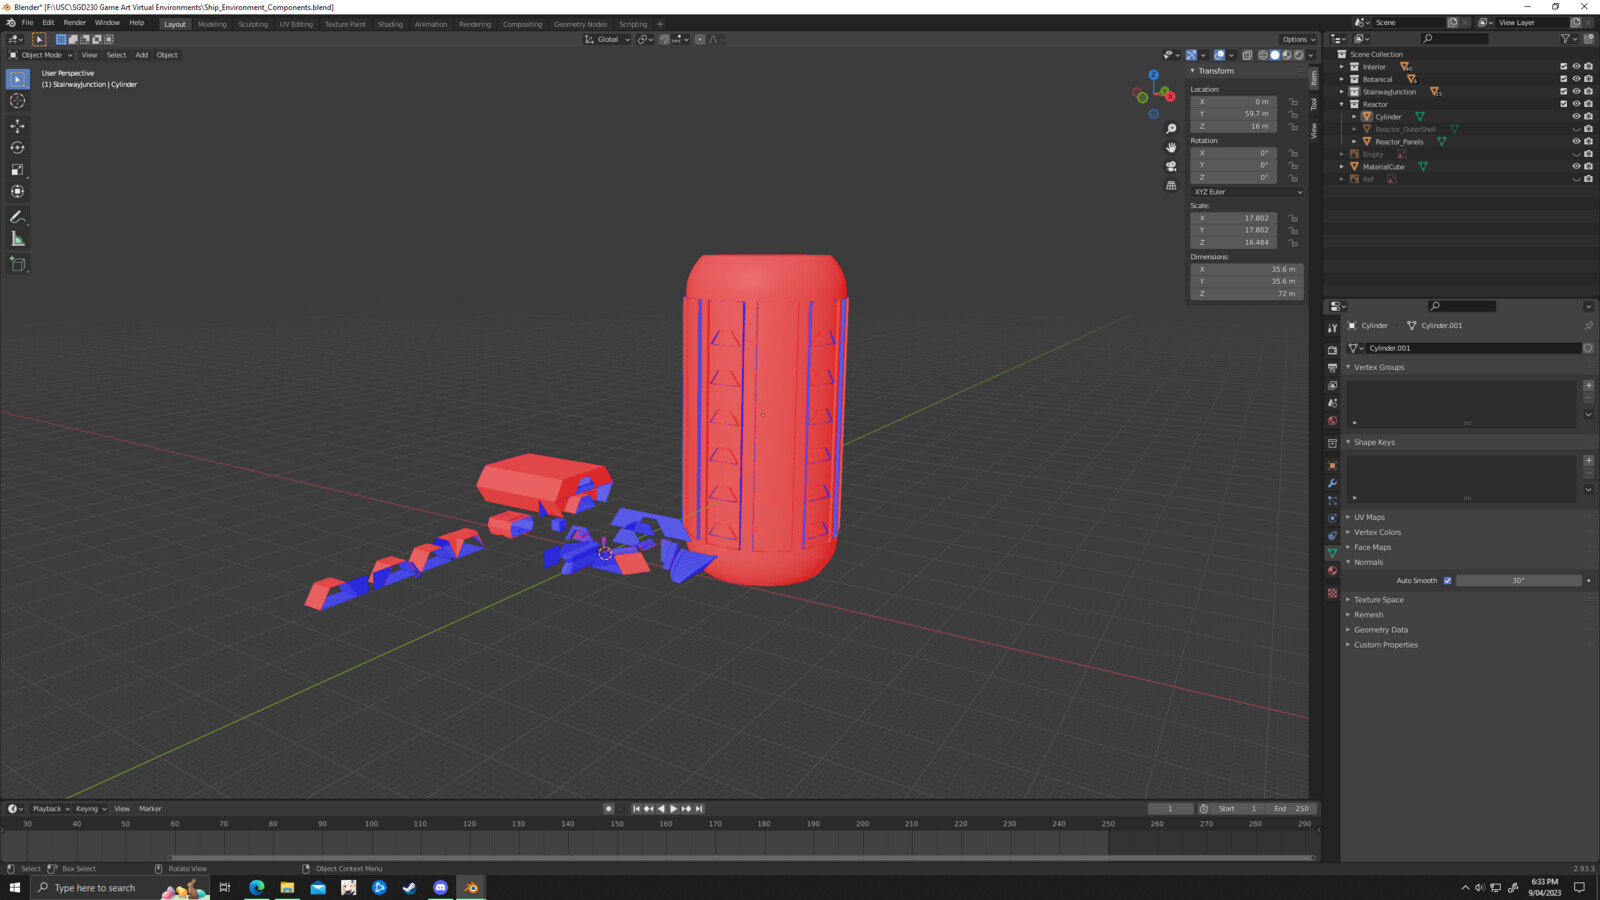This screenshot has width=1600, height=900.
Task: Pick the Annotate tool
Action: point(18,217)
